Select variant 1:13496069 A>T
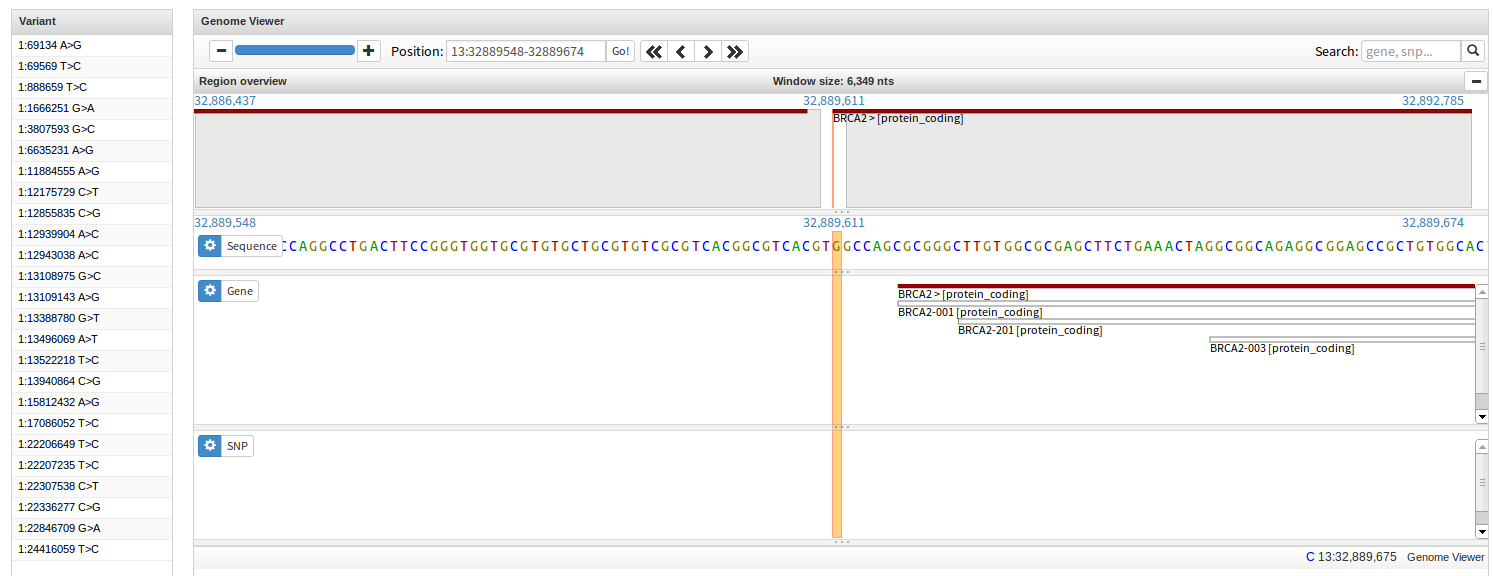 point(92,339)
